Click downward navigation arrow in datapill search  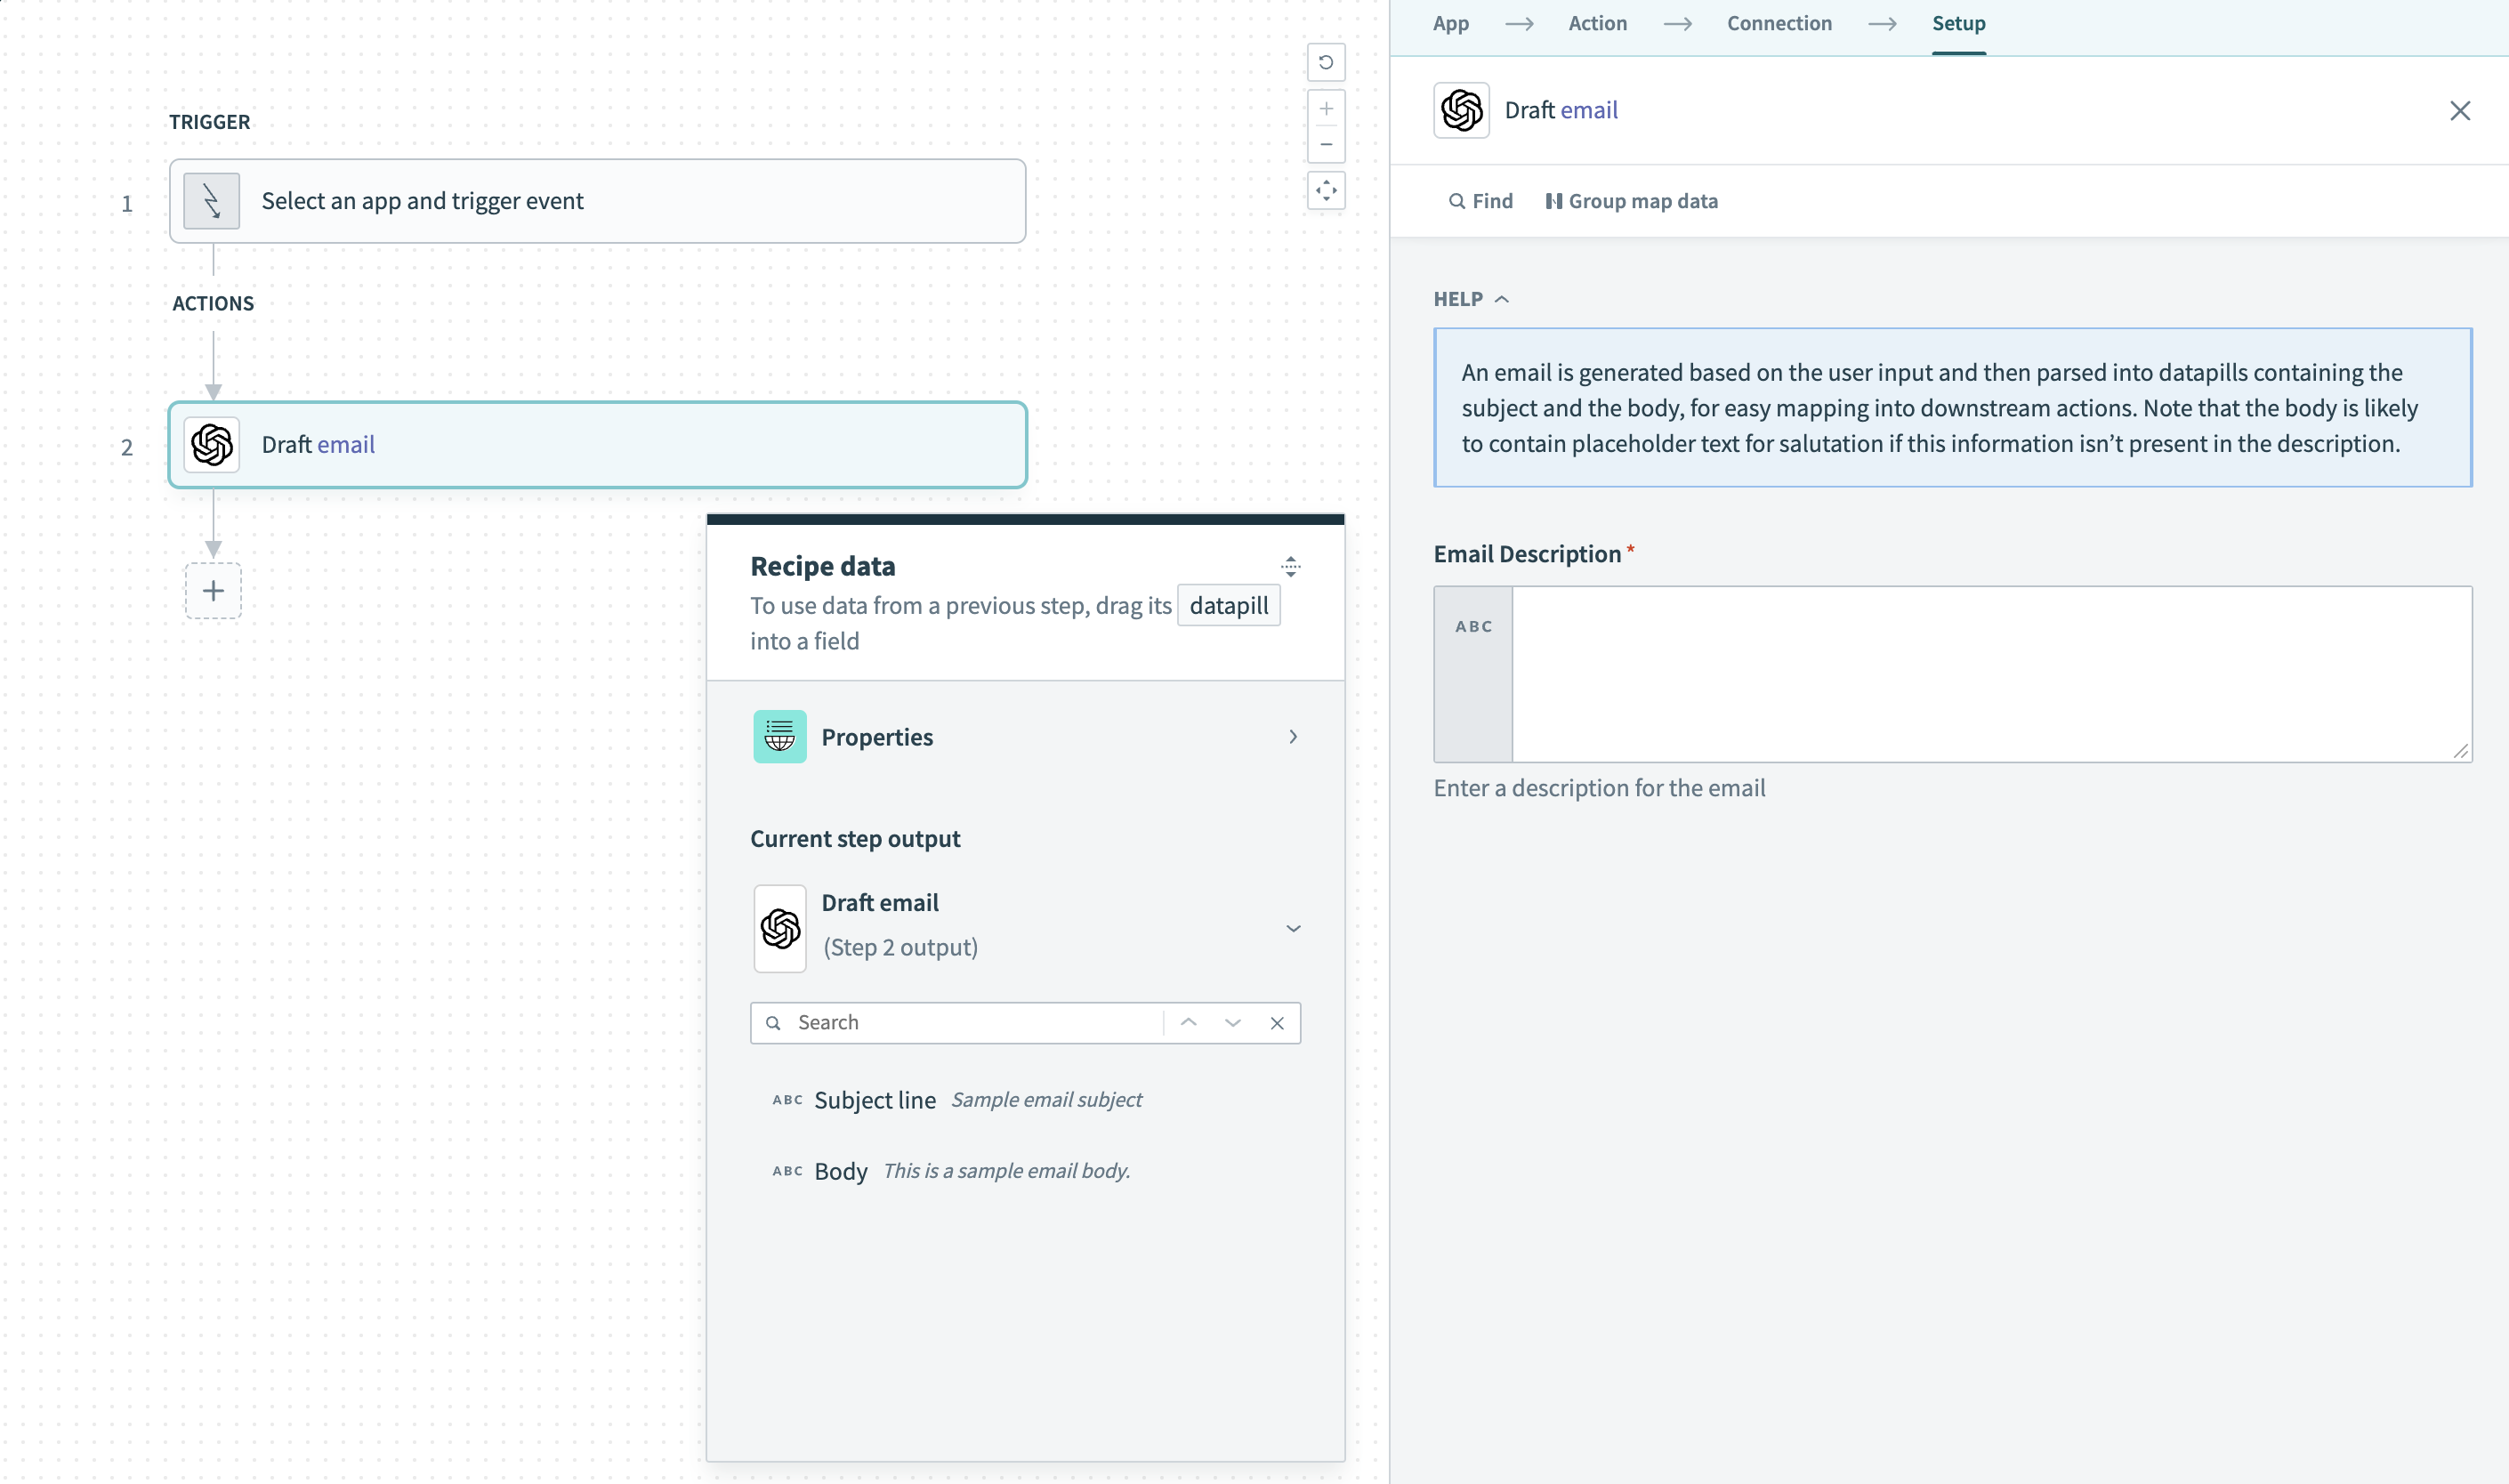coord(1233,1023)
